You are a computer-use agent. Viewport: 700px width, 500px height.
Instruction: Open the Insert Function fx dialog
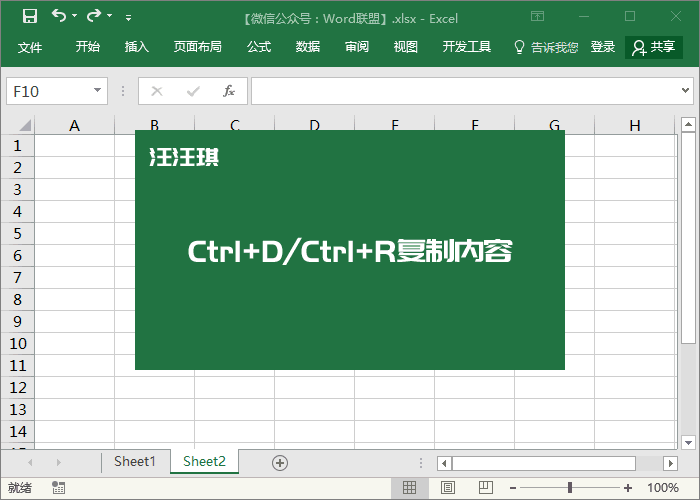229,91
